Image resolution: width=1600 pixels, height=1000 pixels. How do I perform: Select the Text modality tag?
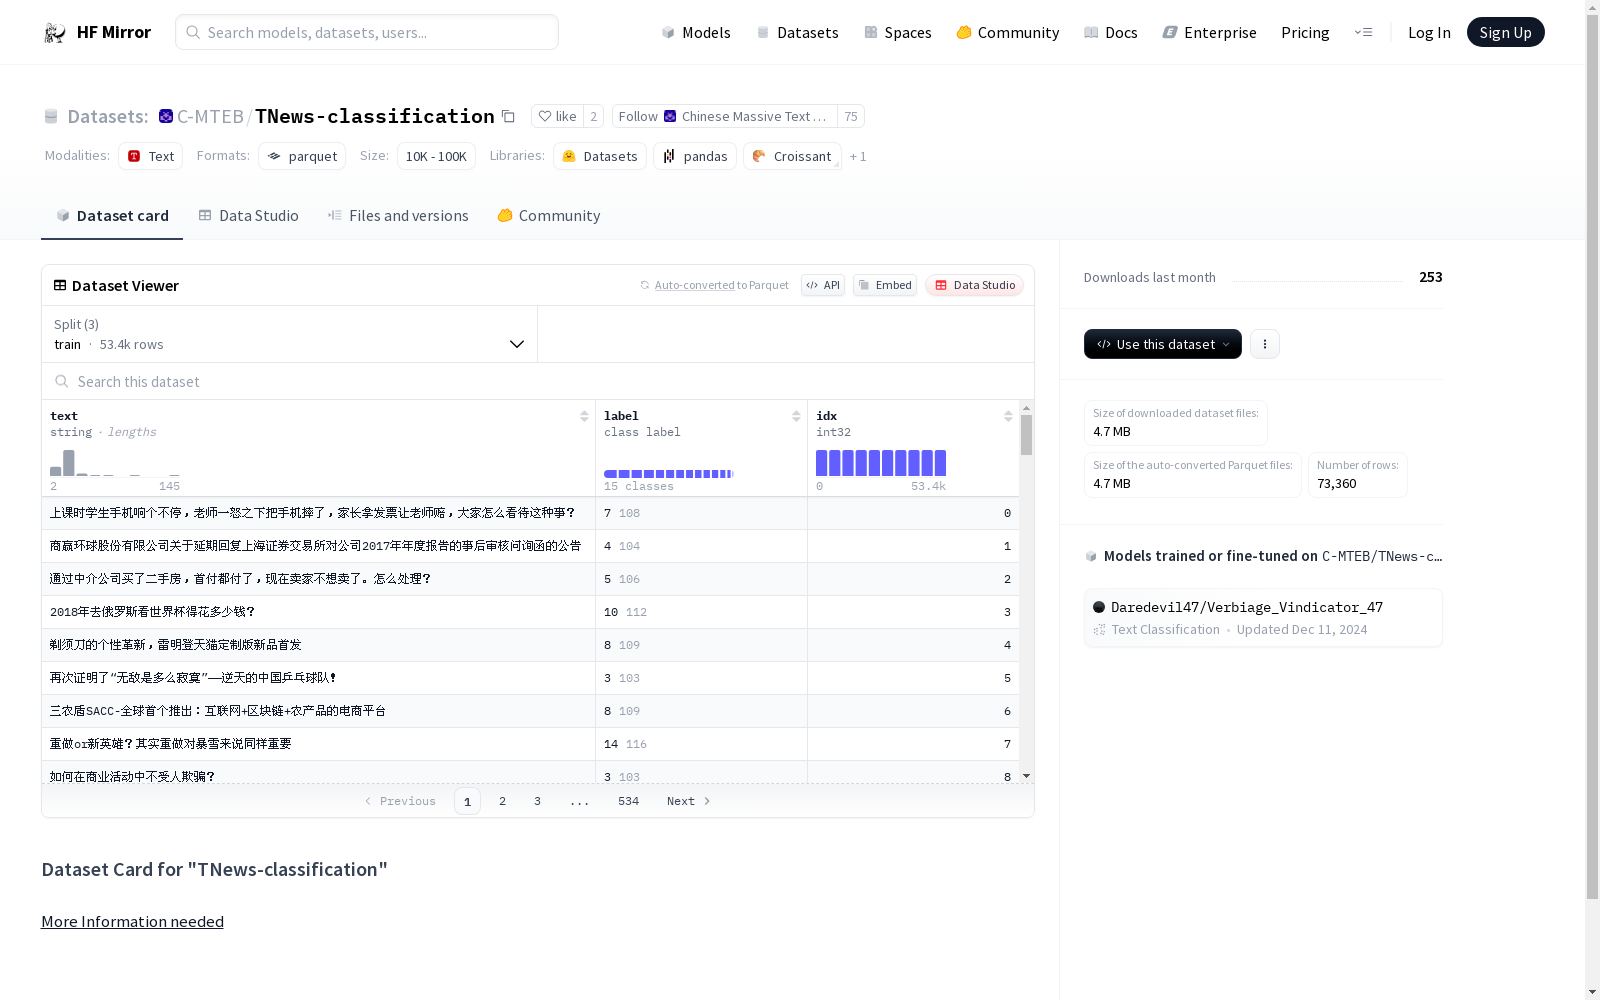[x=151, y=156]
